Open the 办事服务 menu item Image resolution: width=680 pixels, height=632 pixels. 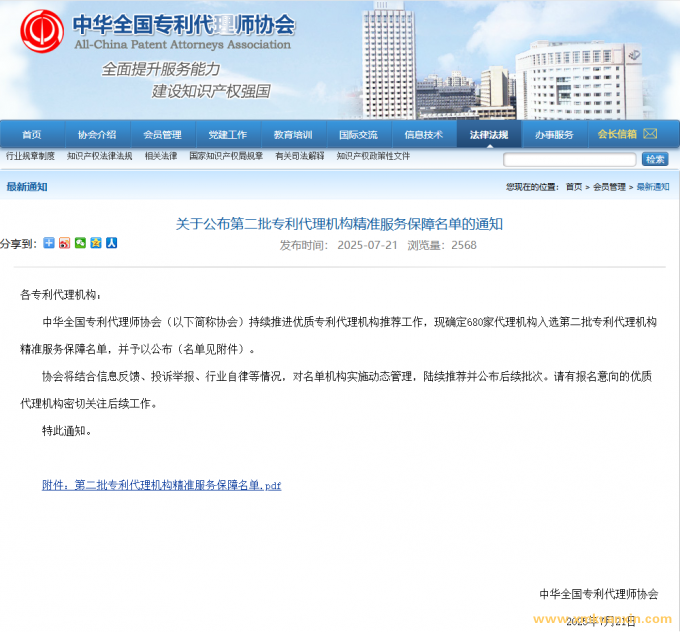554,135
